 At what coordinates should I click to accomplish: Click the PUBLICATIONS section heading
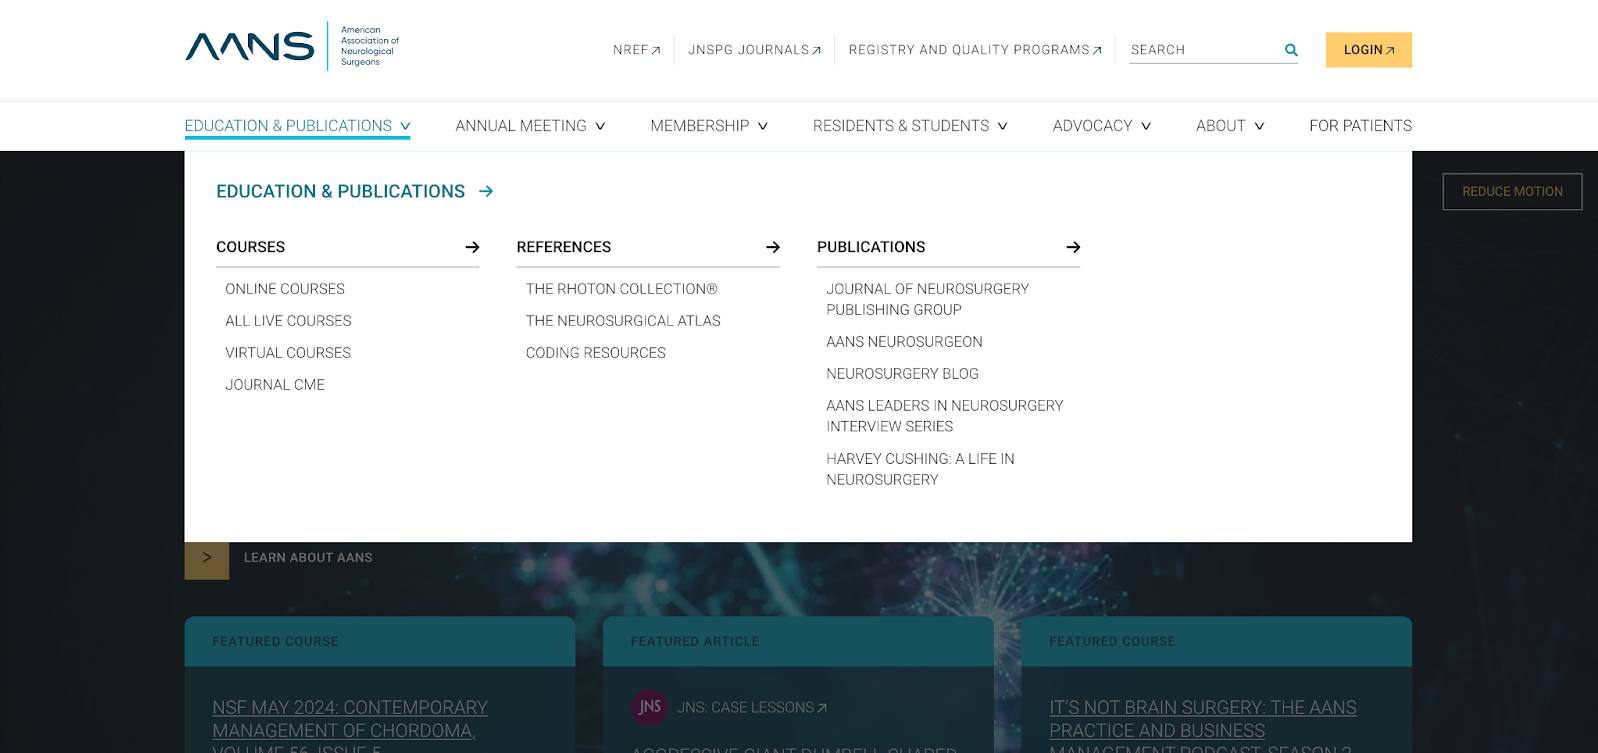871,247
